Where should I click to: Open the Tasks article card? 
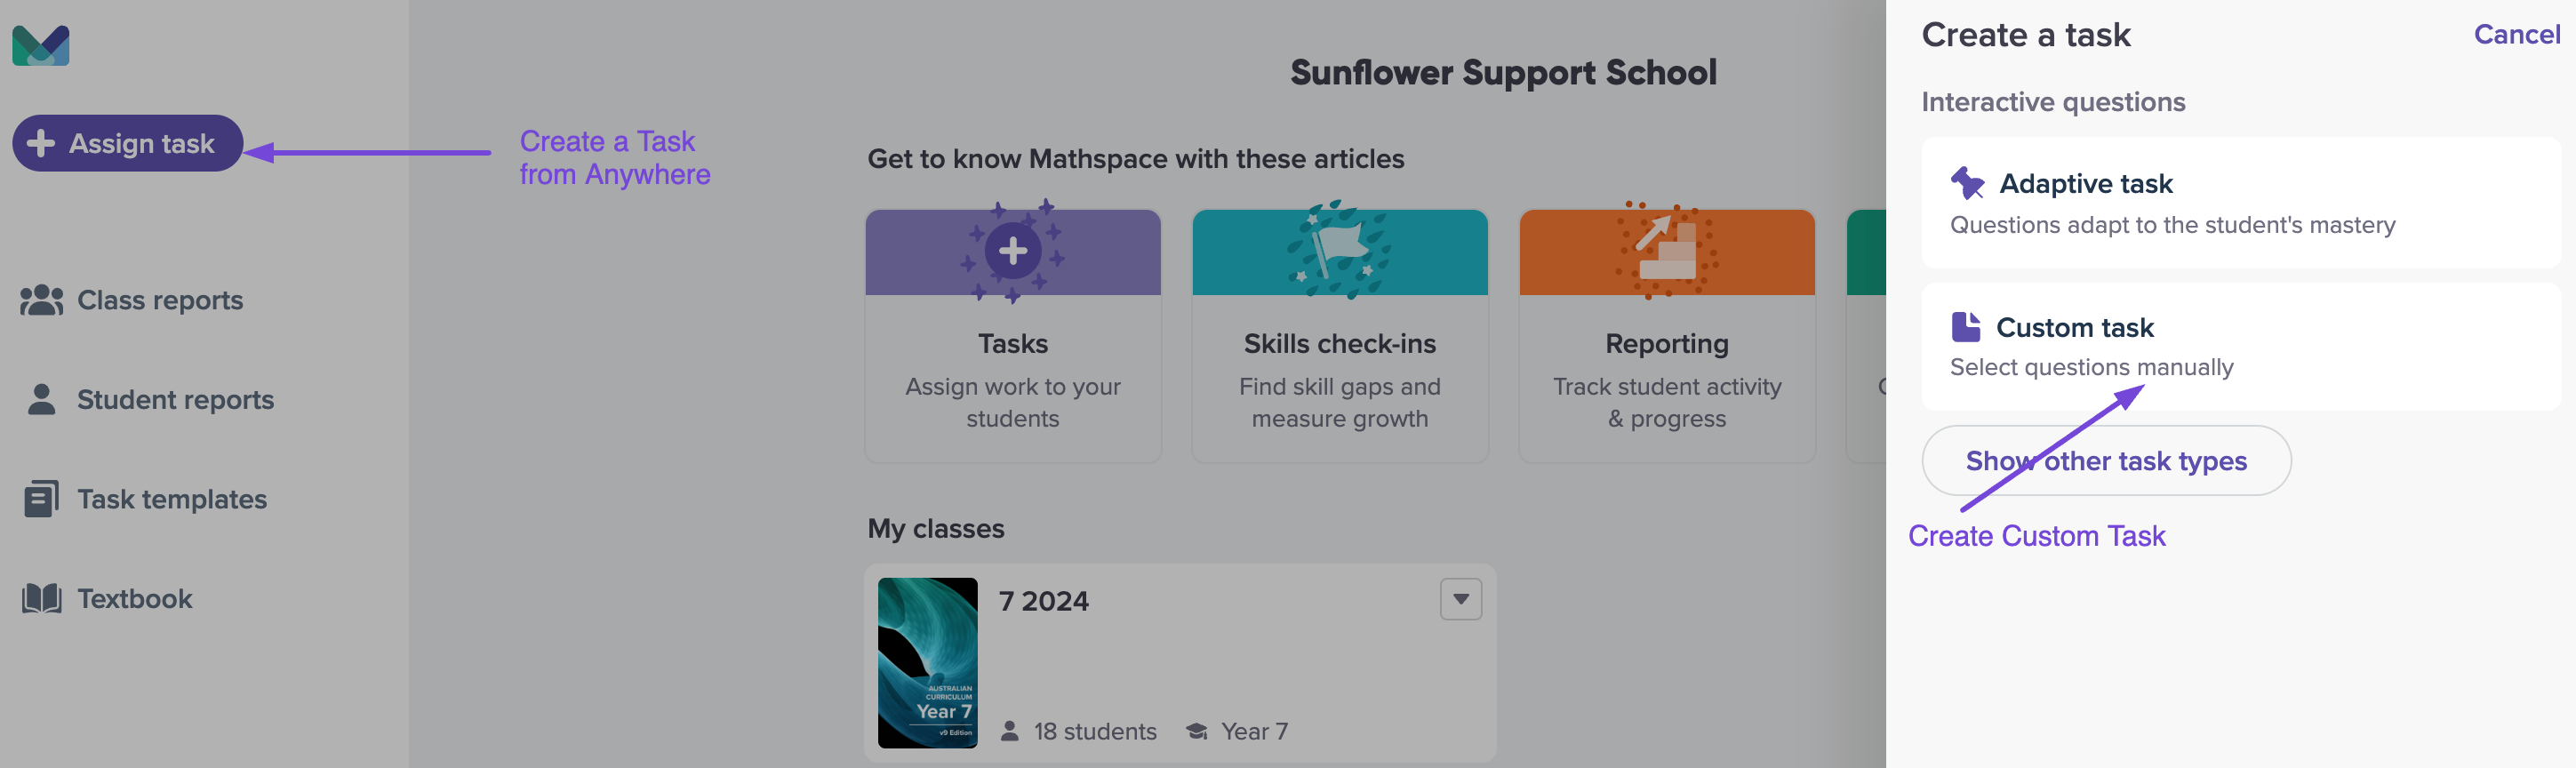tap(1013, 335)
